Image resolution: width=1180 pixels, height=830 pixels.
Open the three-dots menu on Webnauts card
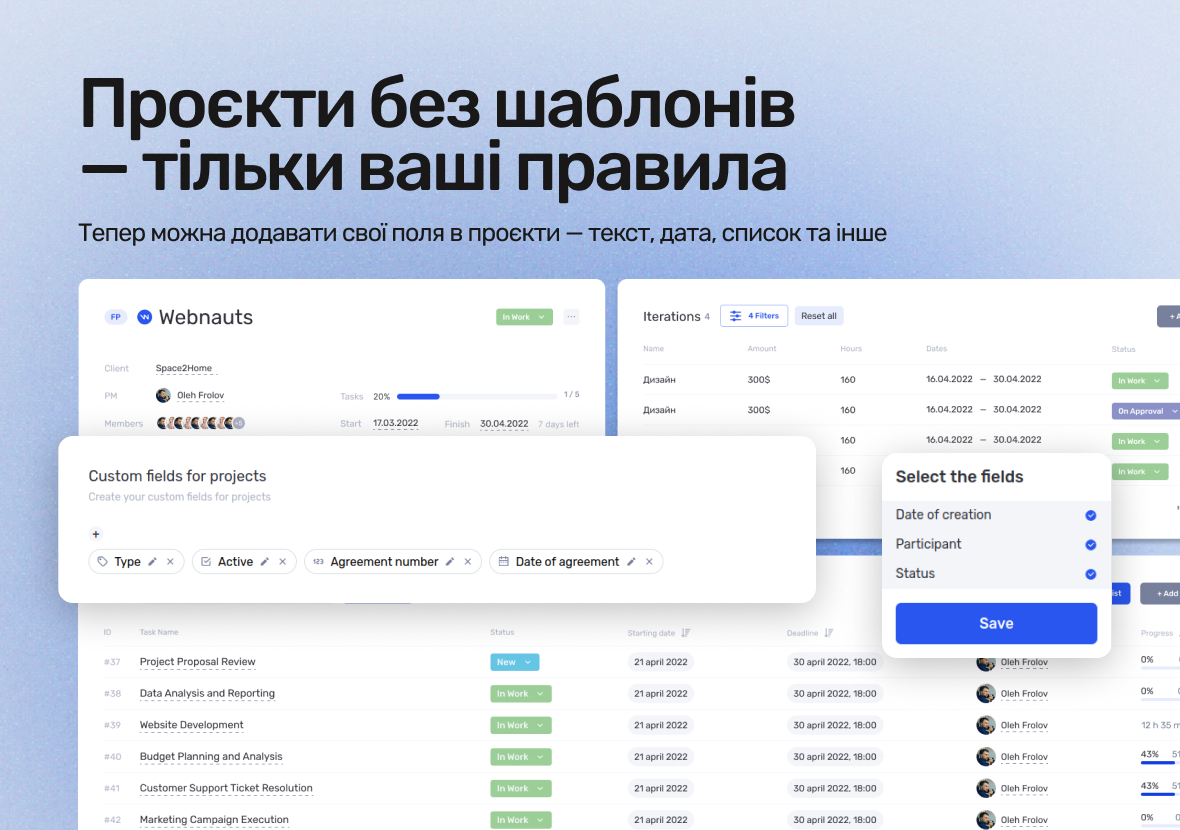pyautogui.click(x=572, y=317)
